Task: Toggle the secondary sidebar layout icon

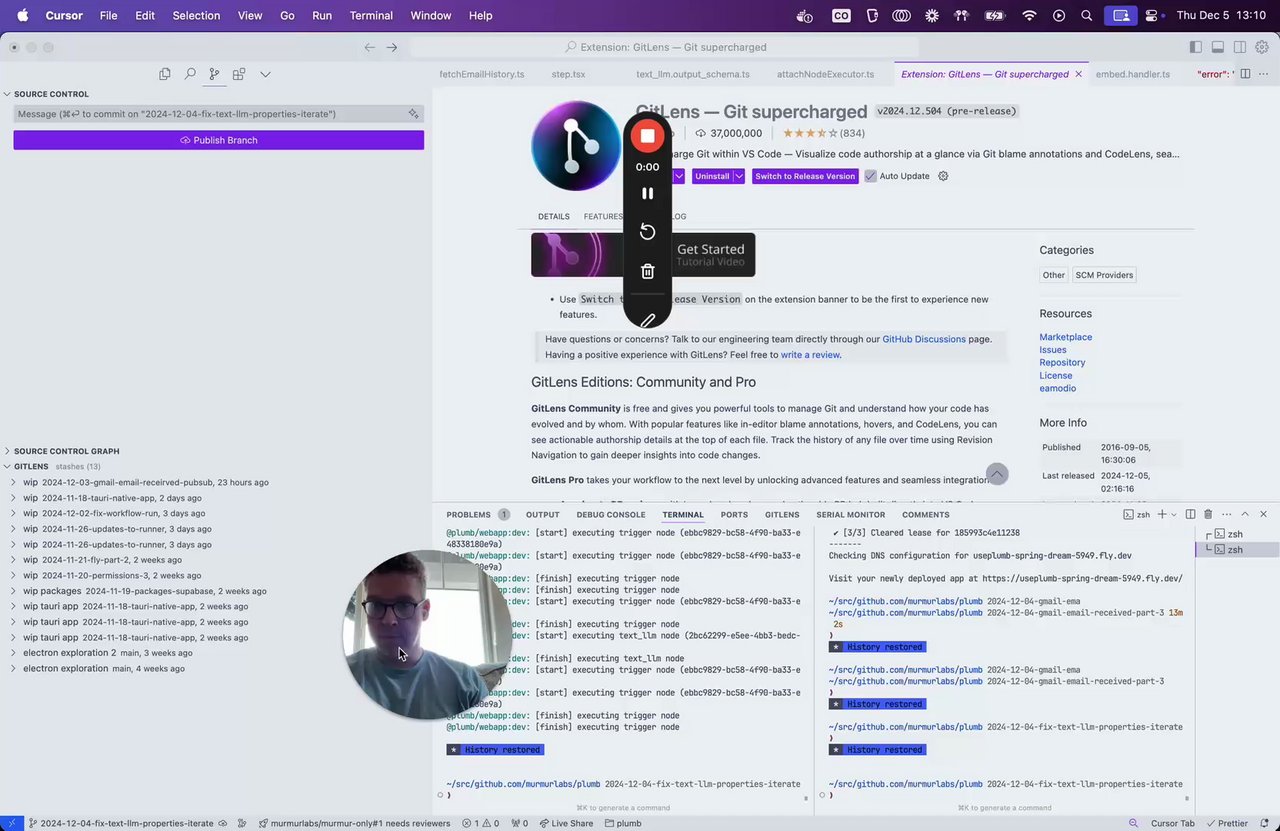Action: [x=1240, y=47]
